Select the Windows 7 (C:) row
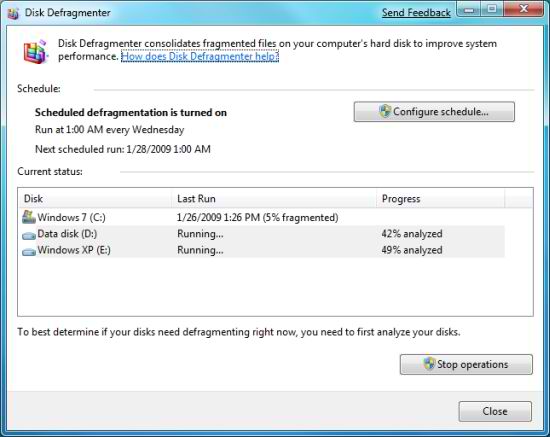Viewport: 550px width, 437px height. tap(263, 217)
